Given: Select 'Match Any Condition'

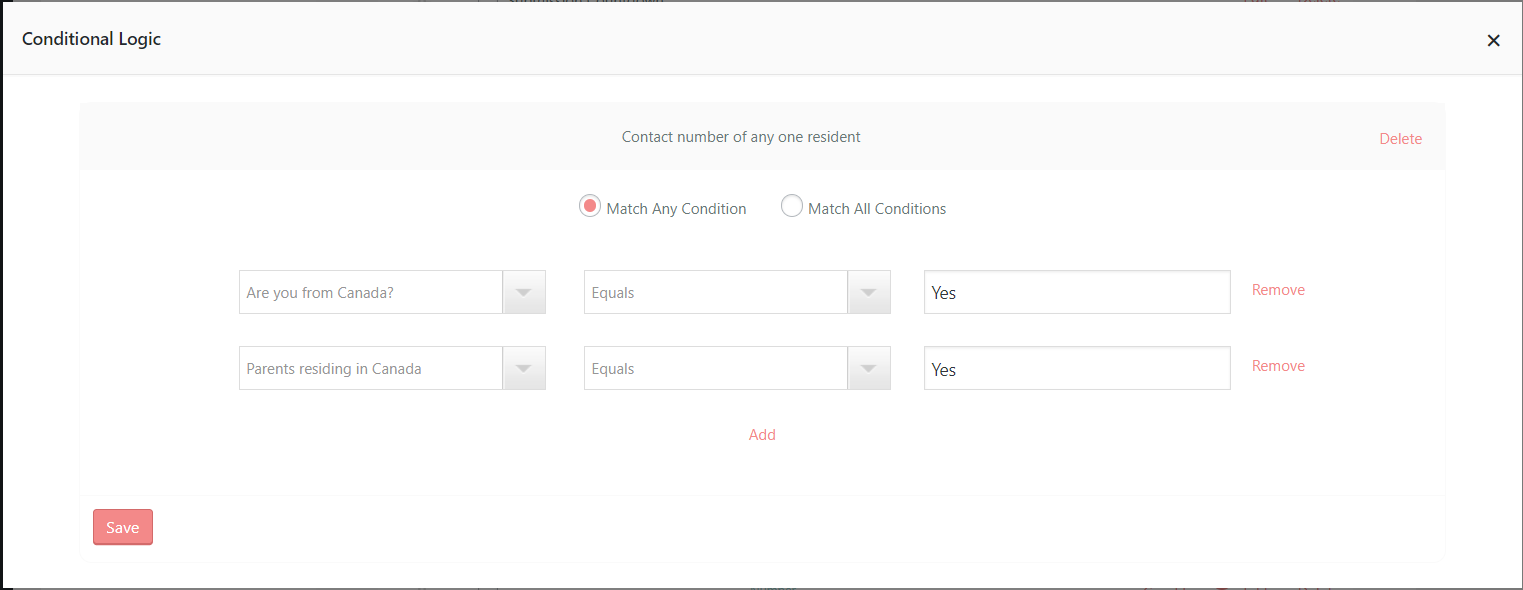Looking at the screenshot, I should [x=589, y=205].
